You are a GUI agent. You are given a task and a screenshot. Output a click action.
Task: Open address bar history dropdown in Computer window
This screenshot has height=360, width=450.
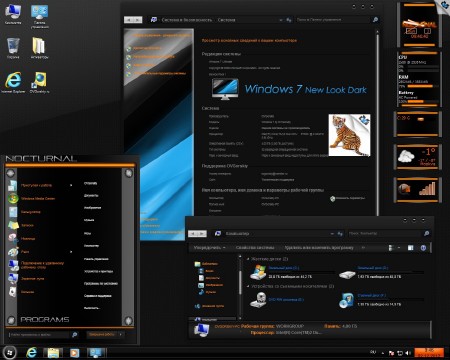pos(332,234)
